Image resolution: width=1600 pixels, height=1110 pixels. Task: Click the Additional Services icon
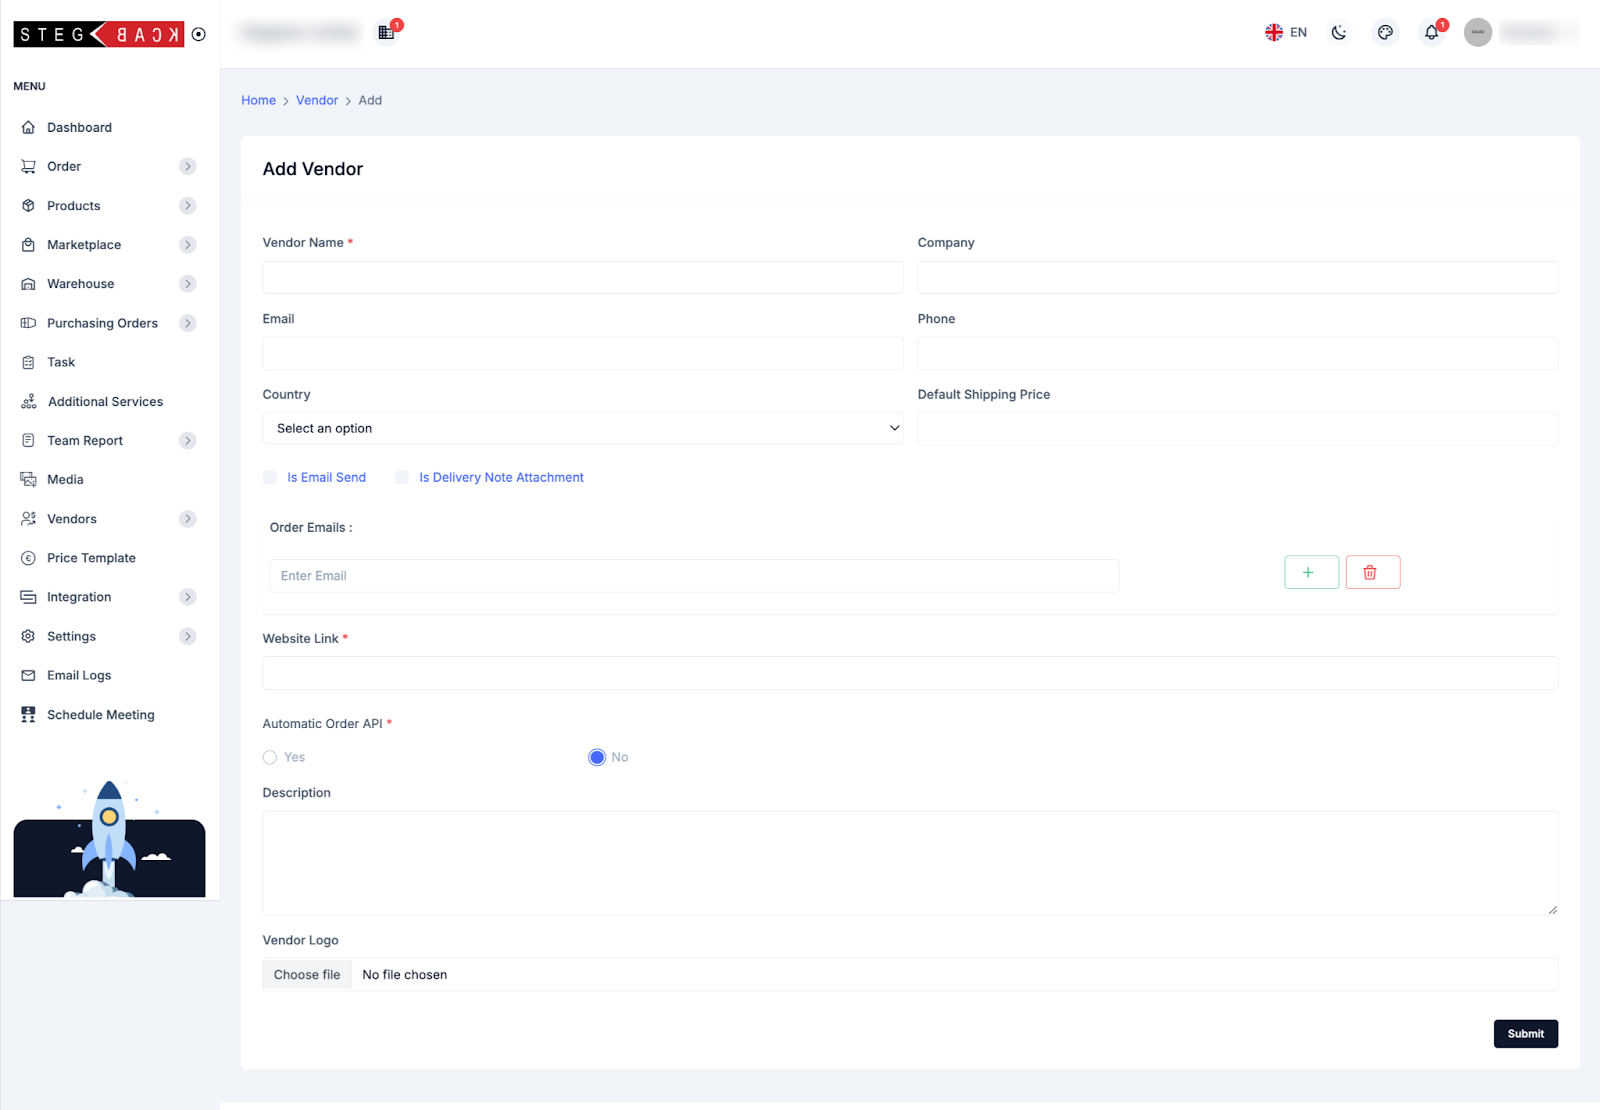(x=28, y=401)
